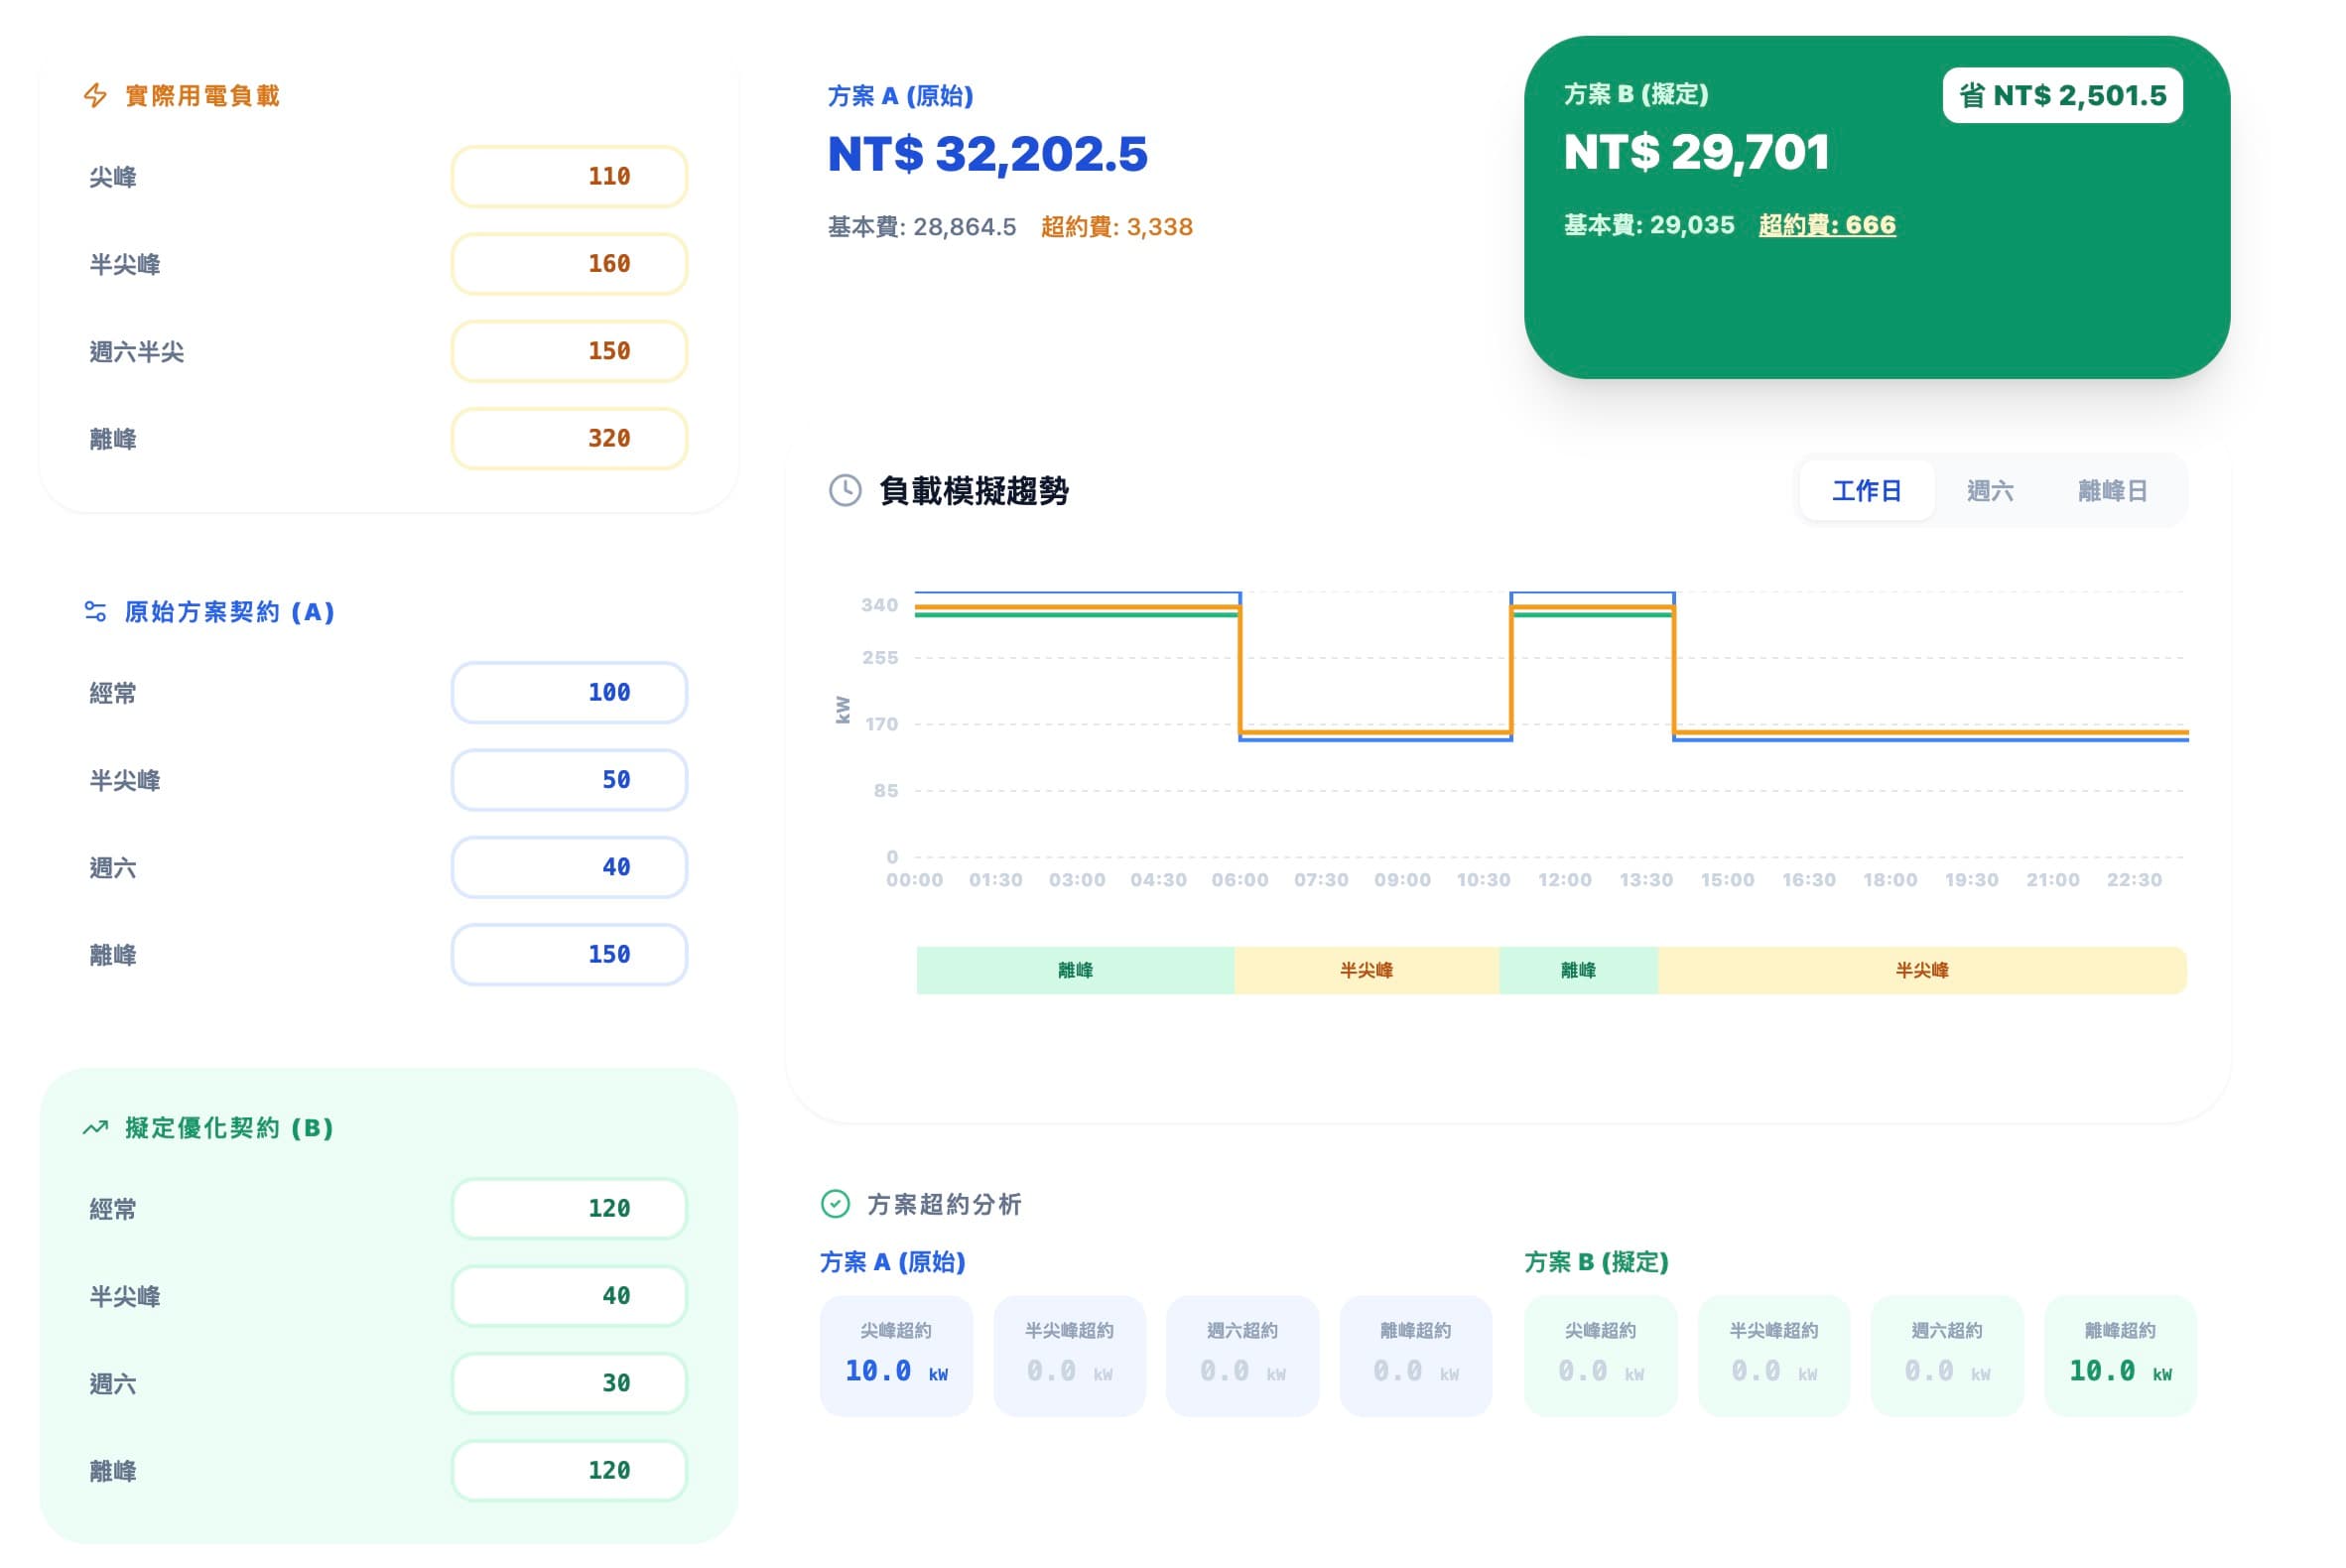The width and height of the screenshot is (2346, 1568).
Task: Edit the 半尖峰 value 40 in contract B
Action: pos(569,1295)
